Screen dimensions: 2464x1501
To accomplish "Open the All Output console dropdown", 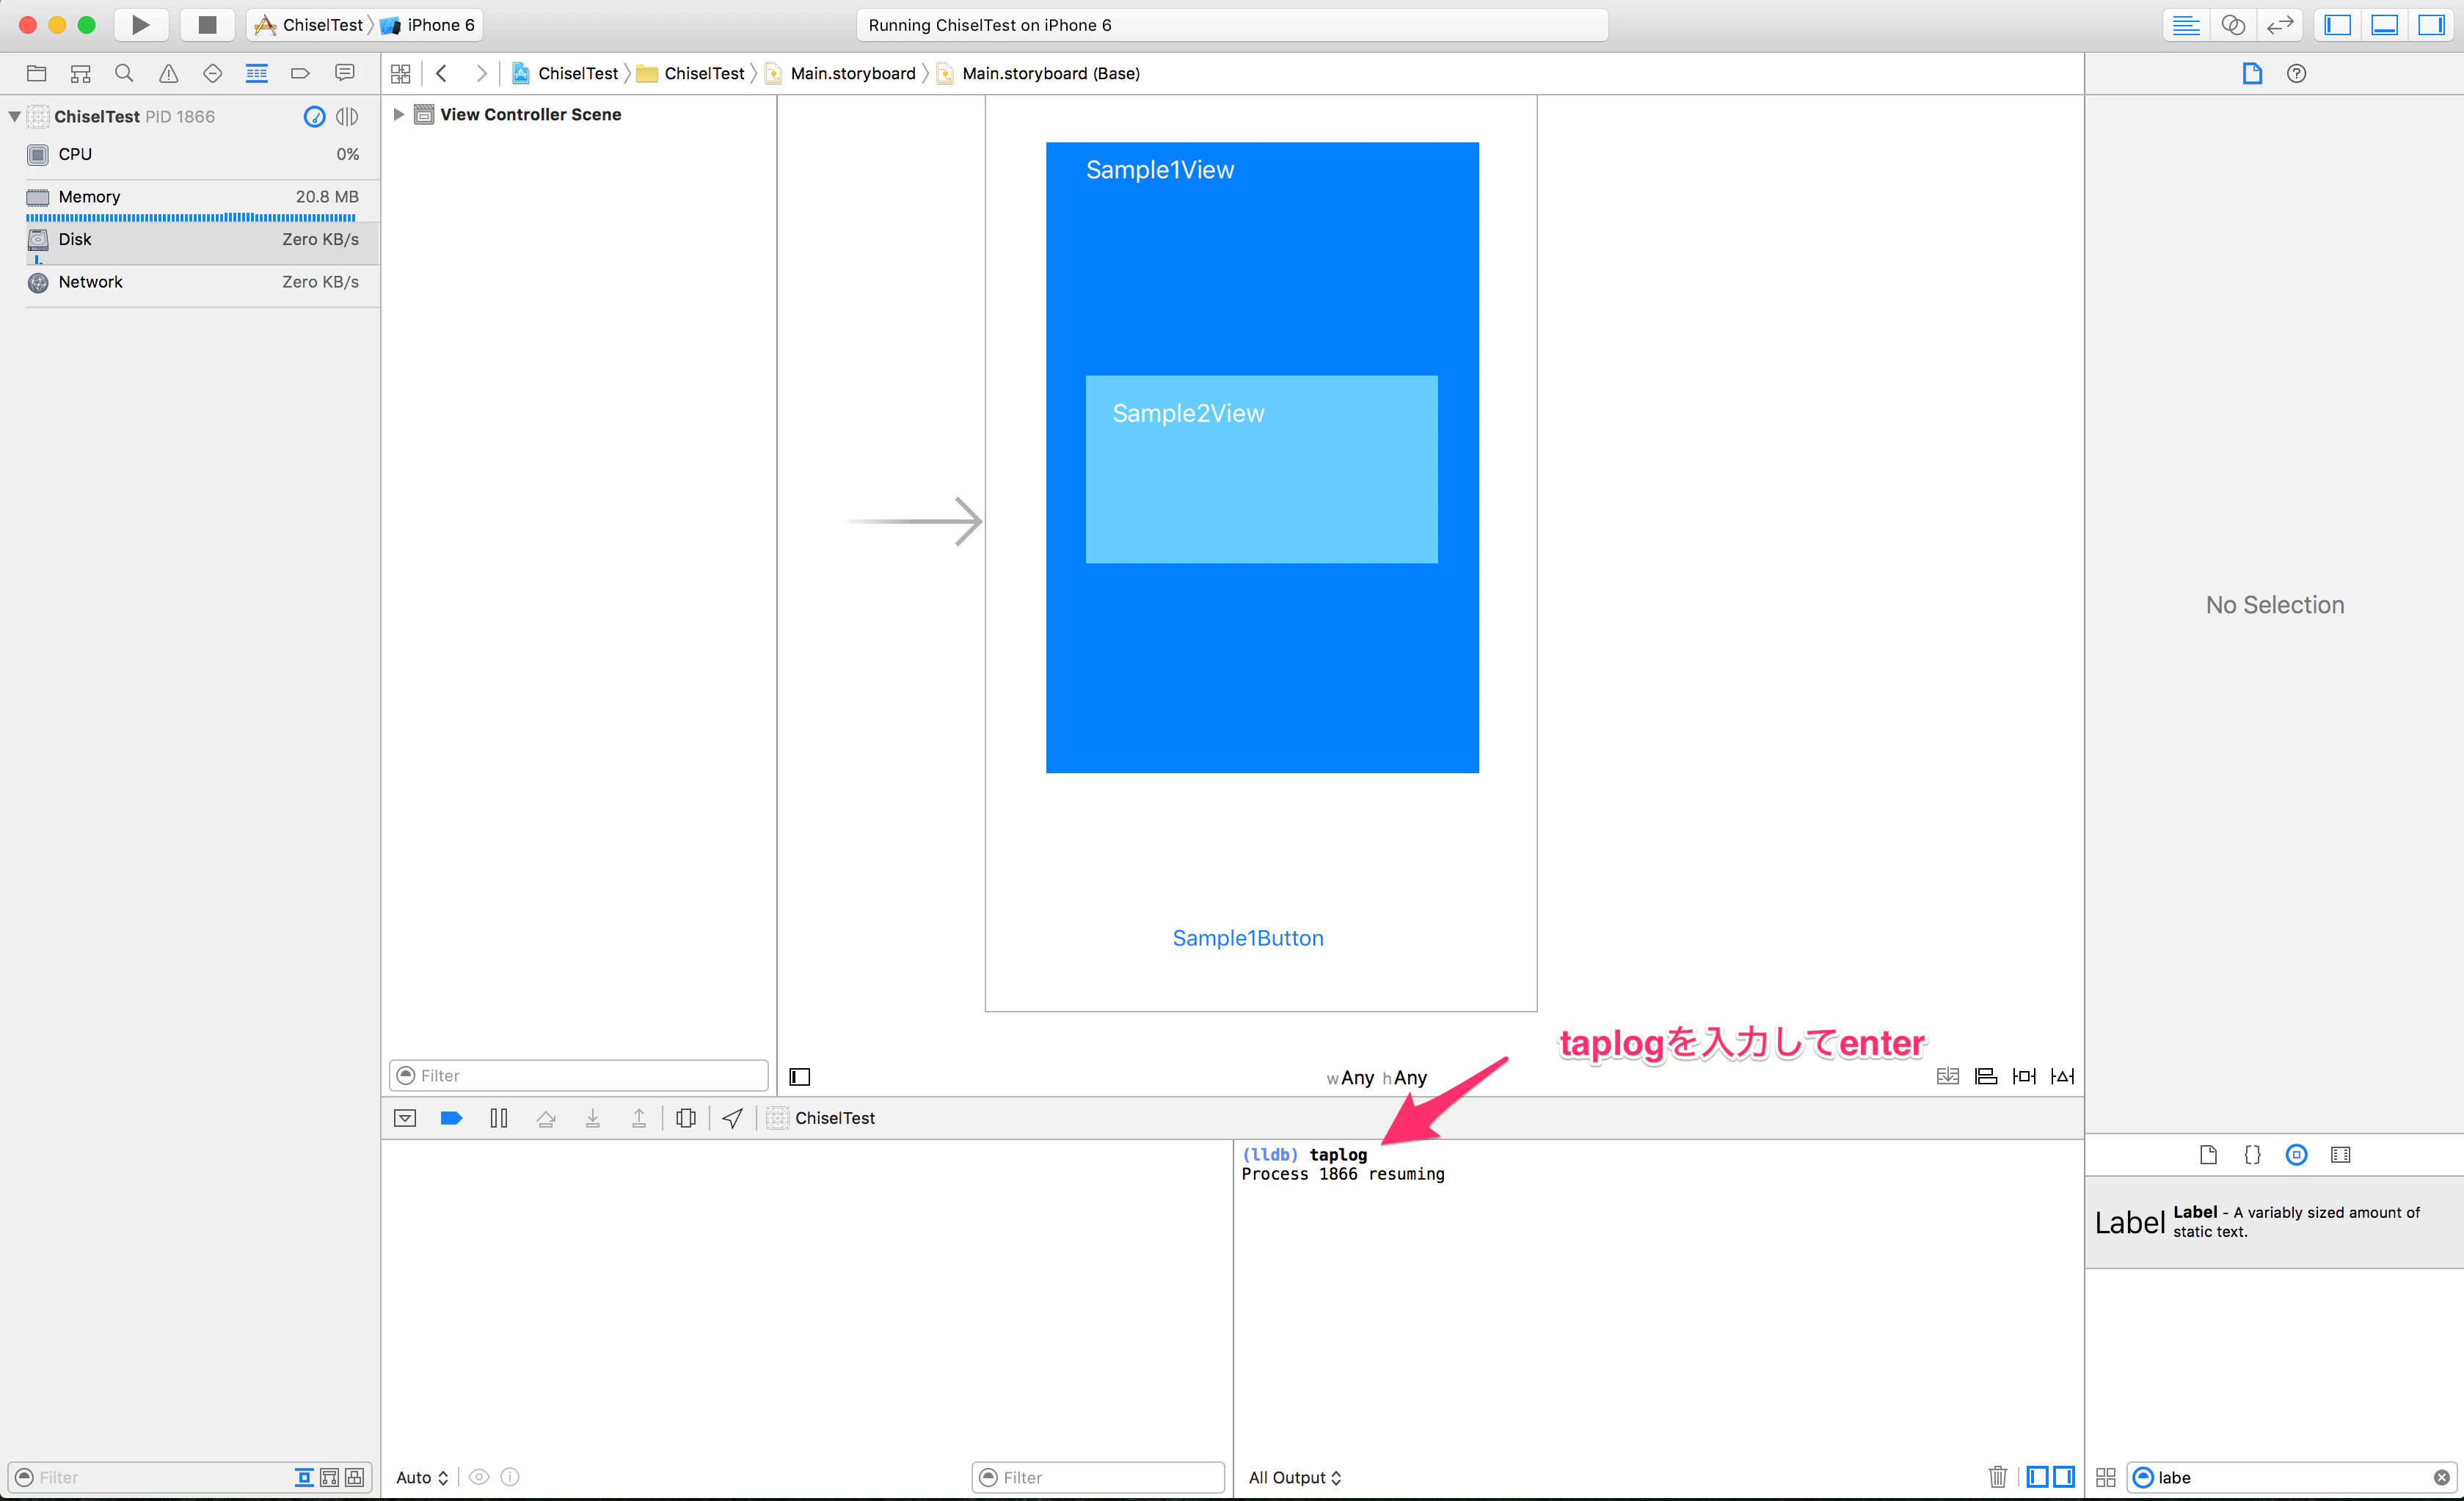I will [x=1295, y=1477].
